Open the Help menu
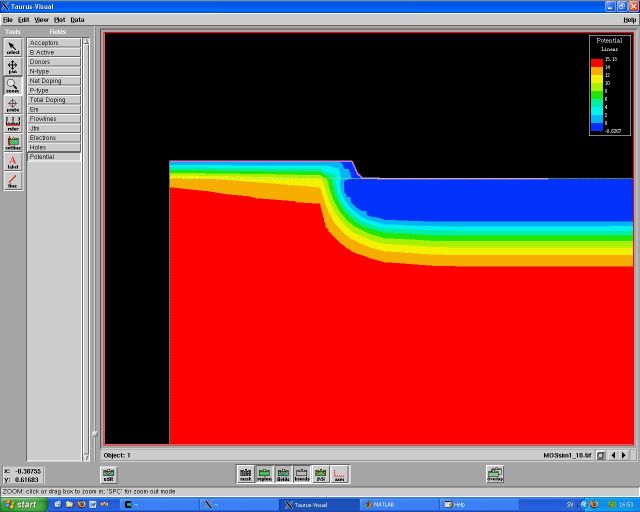This screenshot has width=640, height=512. click(629, 19)
